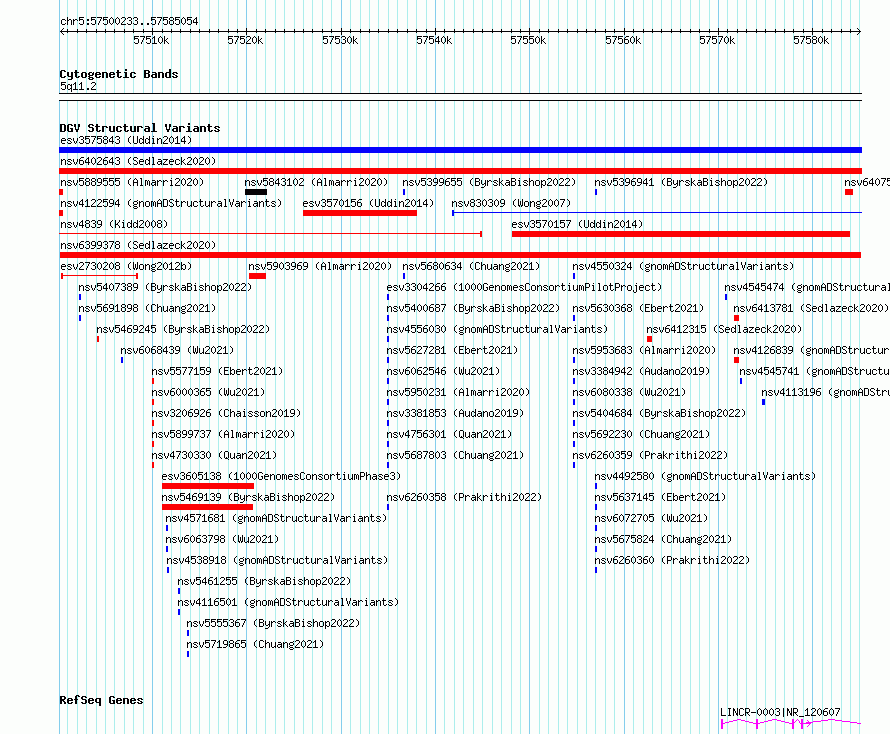Image resolution: width=890 pixels, height=734 pixels.
Task: Open the nsv5719865 (Chuang2021) label
Action: 255,644
